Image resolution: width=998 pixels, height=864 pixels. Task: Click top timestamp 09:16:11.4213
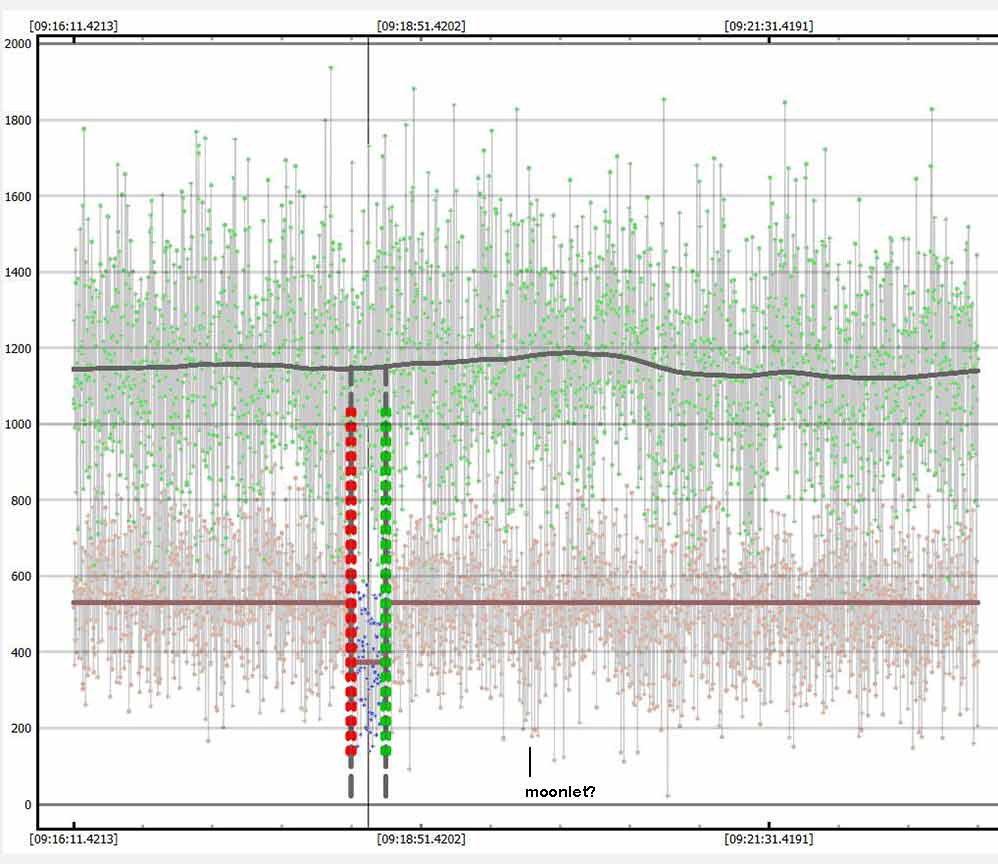click(74, 26)
